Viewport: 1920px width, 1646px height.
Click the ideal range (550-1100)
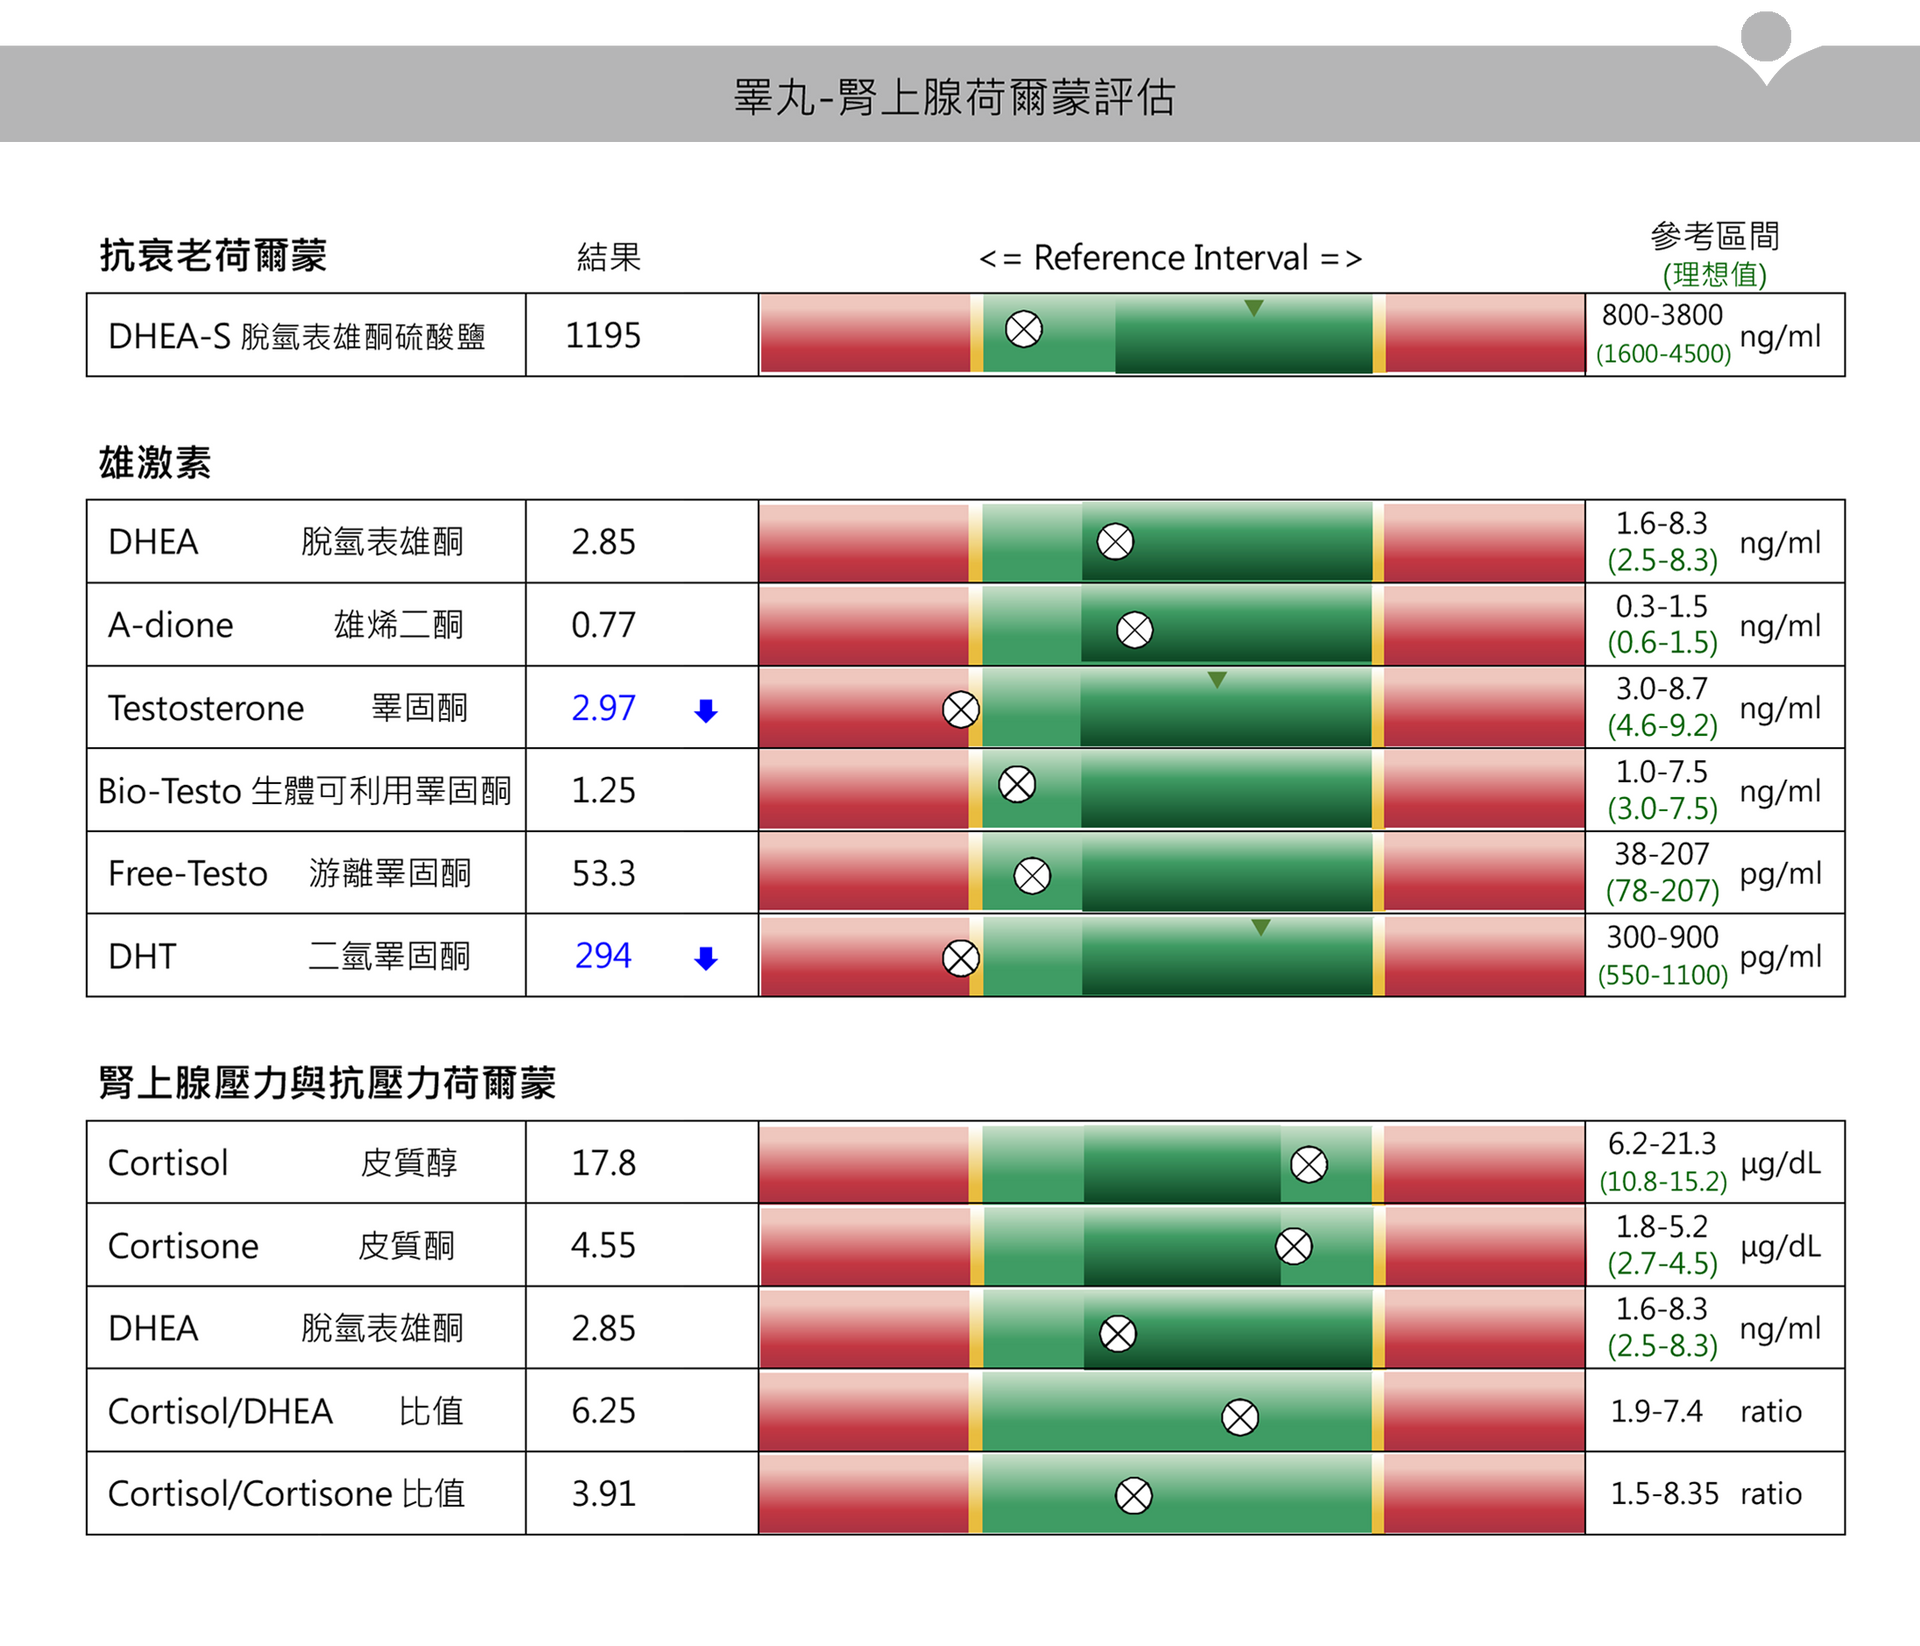tap(1663, 975)
